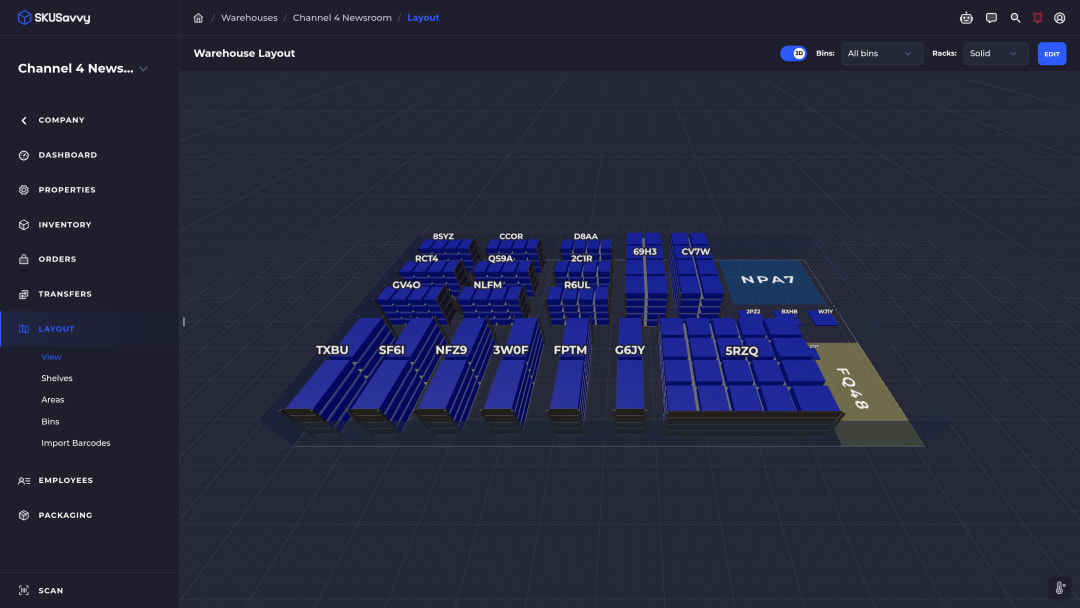Click the Company back arrow icon
The height and width of the screenshot is (608, 1080).
(24, 120)
